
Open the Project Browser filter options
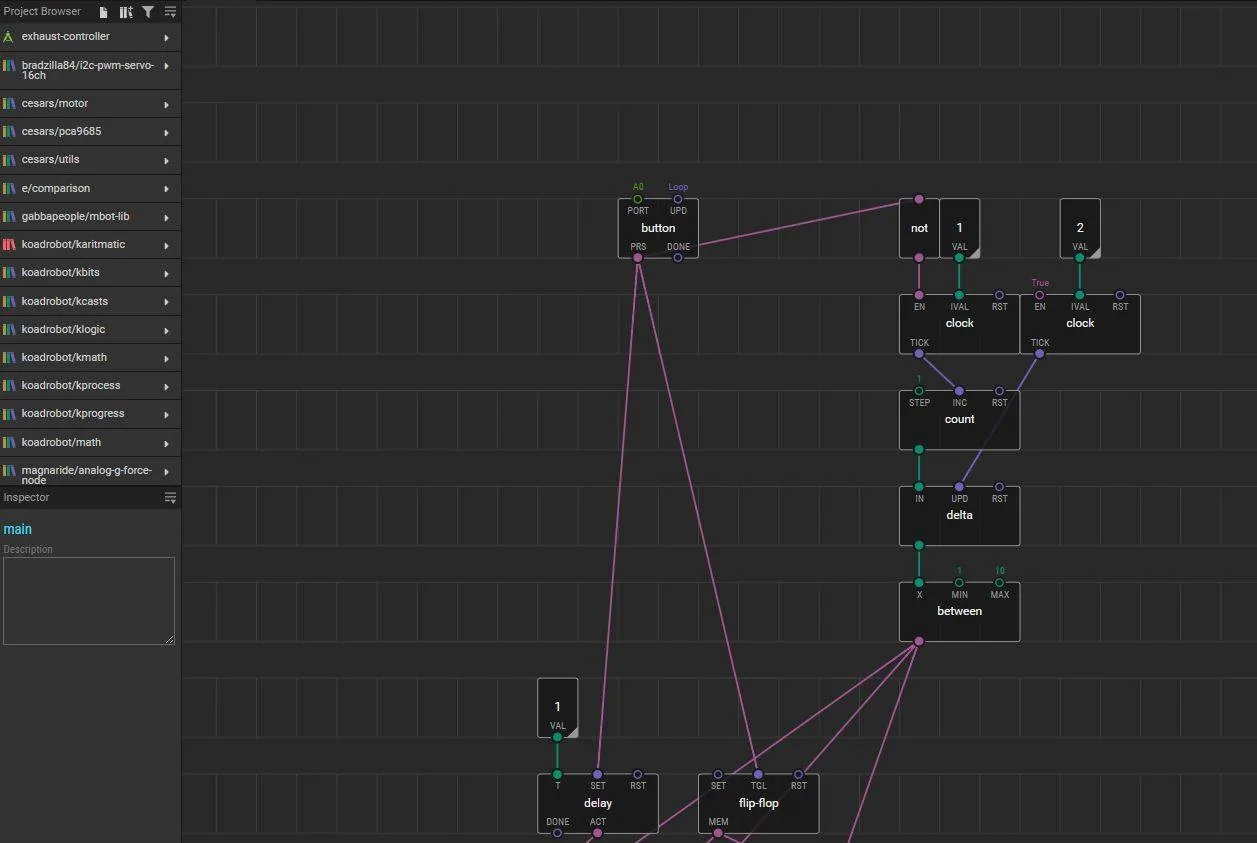click(148, 12)
